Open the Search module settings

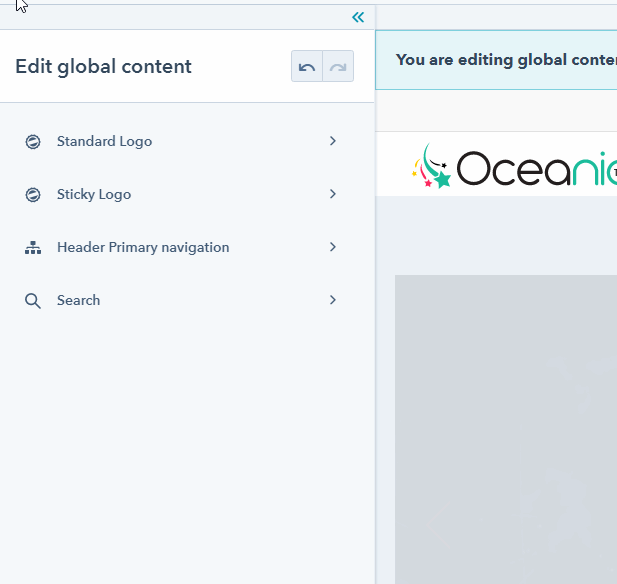[x=78, y=301]
